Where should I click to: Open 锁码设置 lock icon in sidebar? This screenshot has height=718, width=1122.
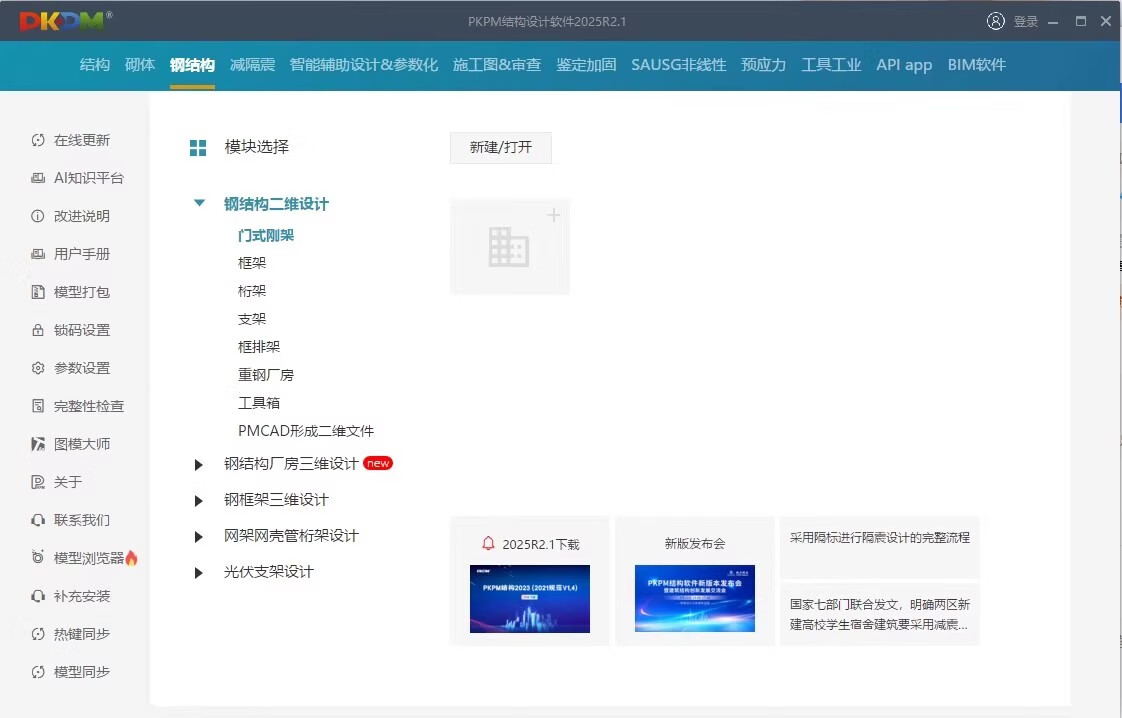pos(38,330)
